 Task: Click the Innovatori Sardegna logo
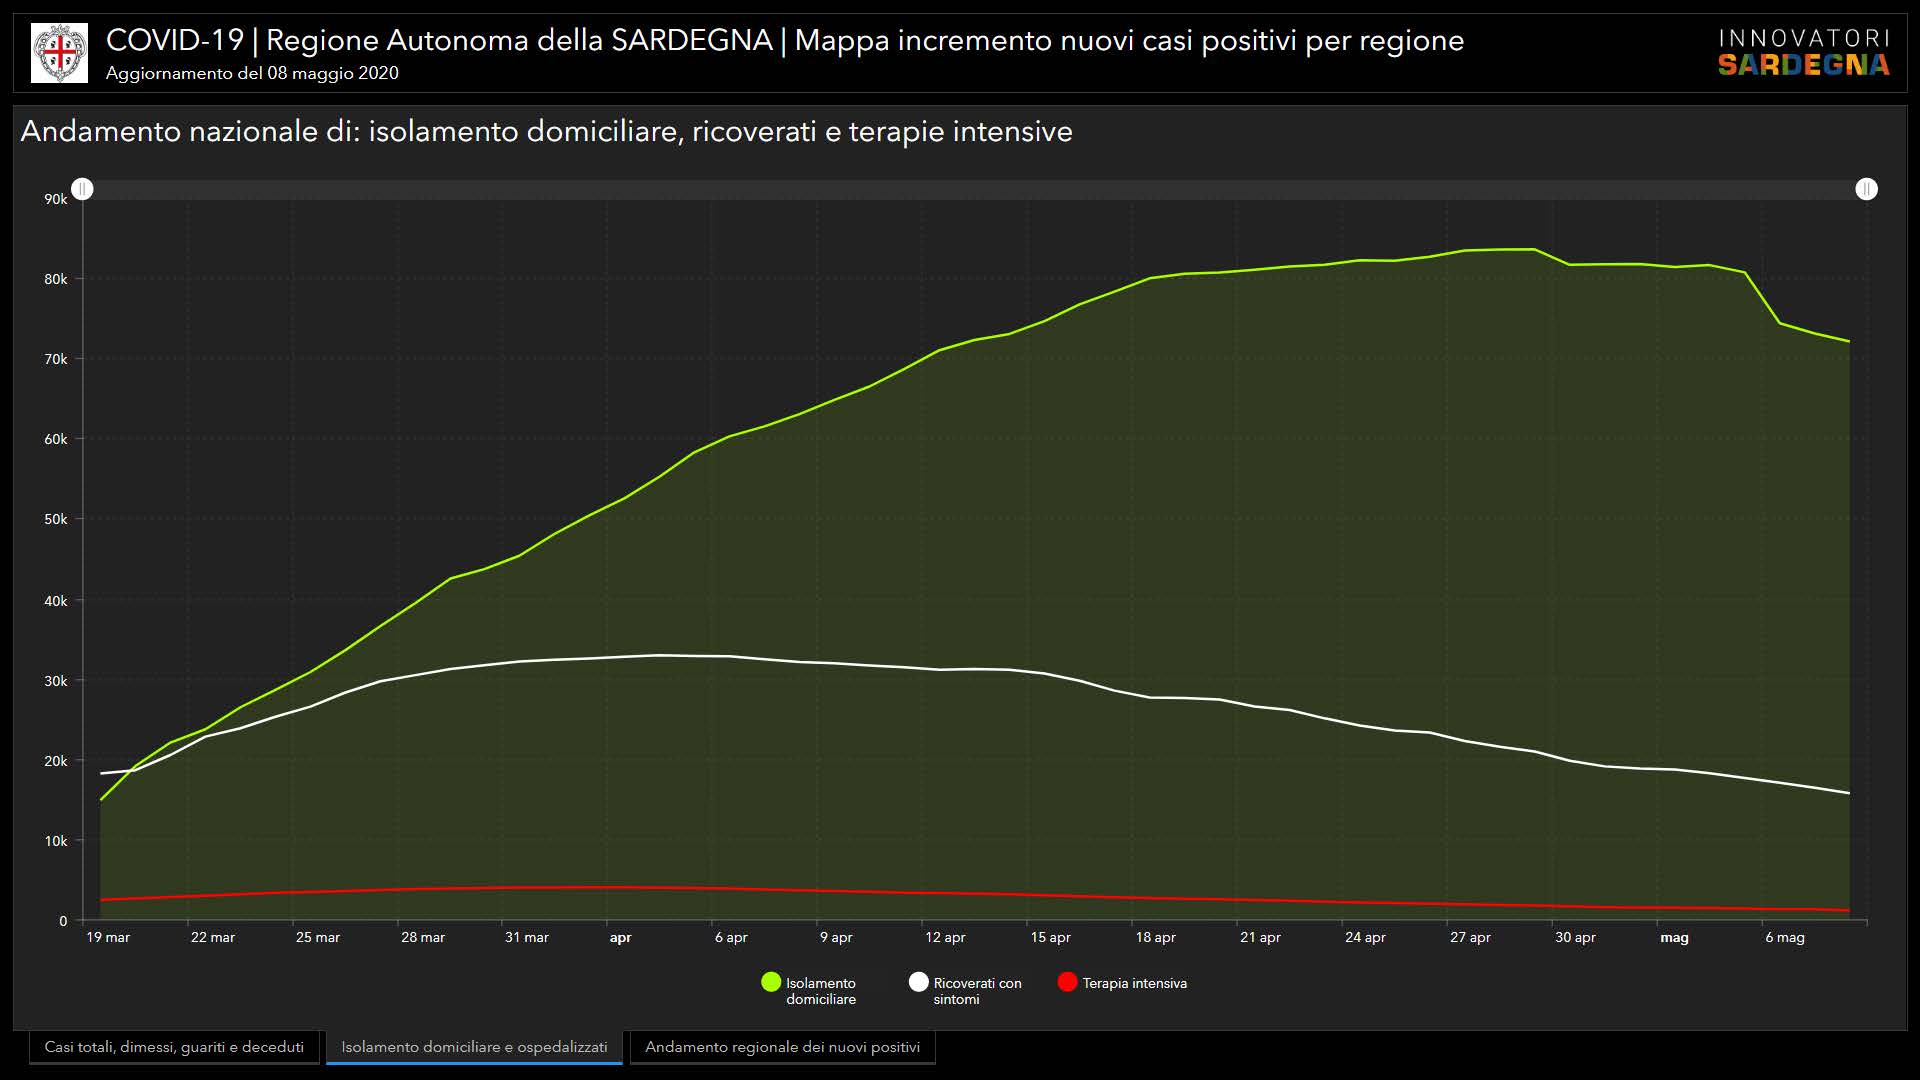pos(1803,53)
